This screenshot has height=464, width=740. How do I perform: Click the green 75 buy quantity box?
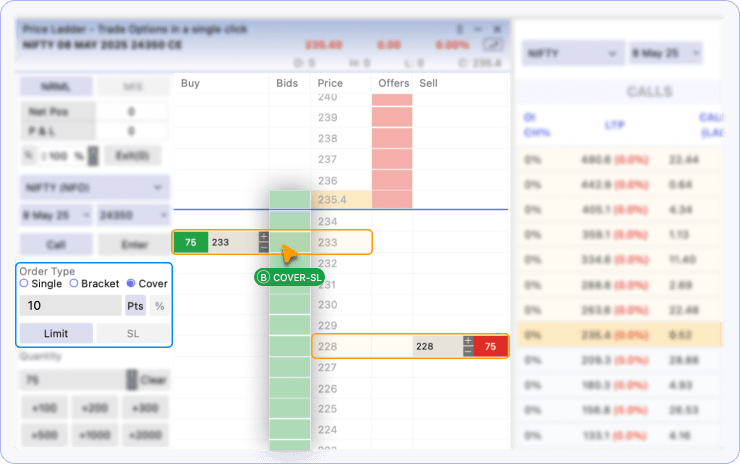click(190, 242)
